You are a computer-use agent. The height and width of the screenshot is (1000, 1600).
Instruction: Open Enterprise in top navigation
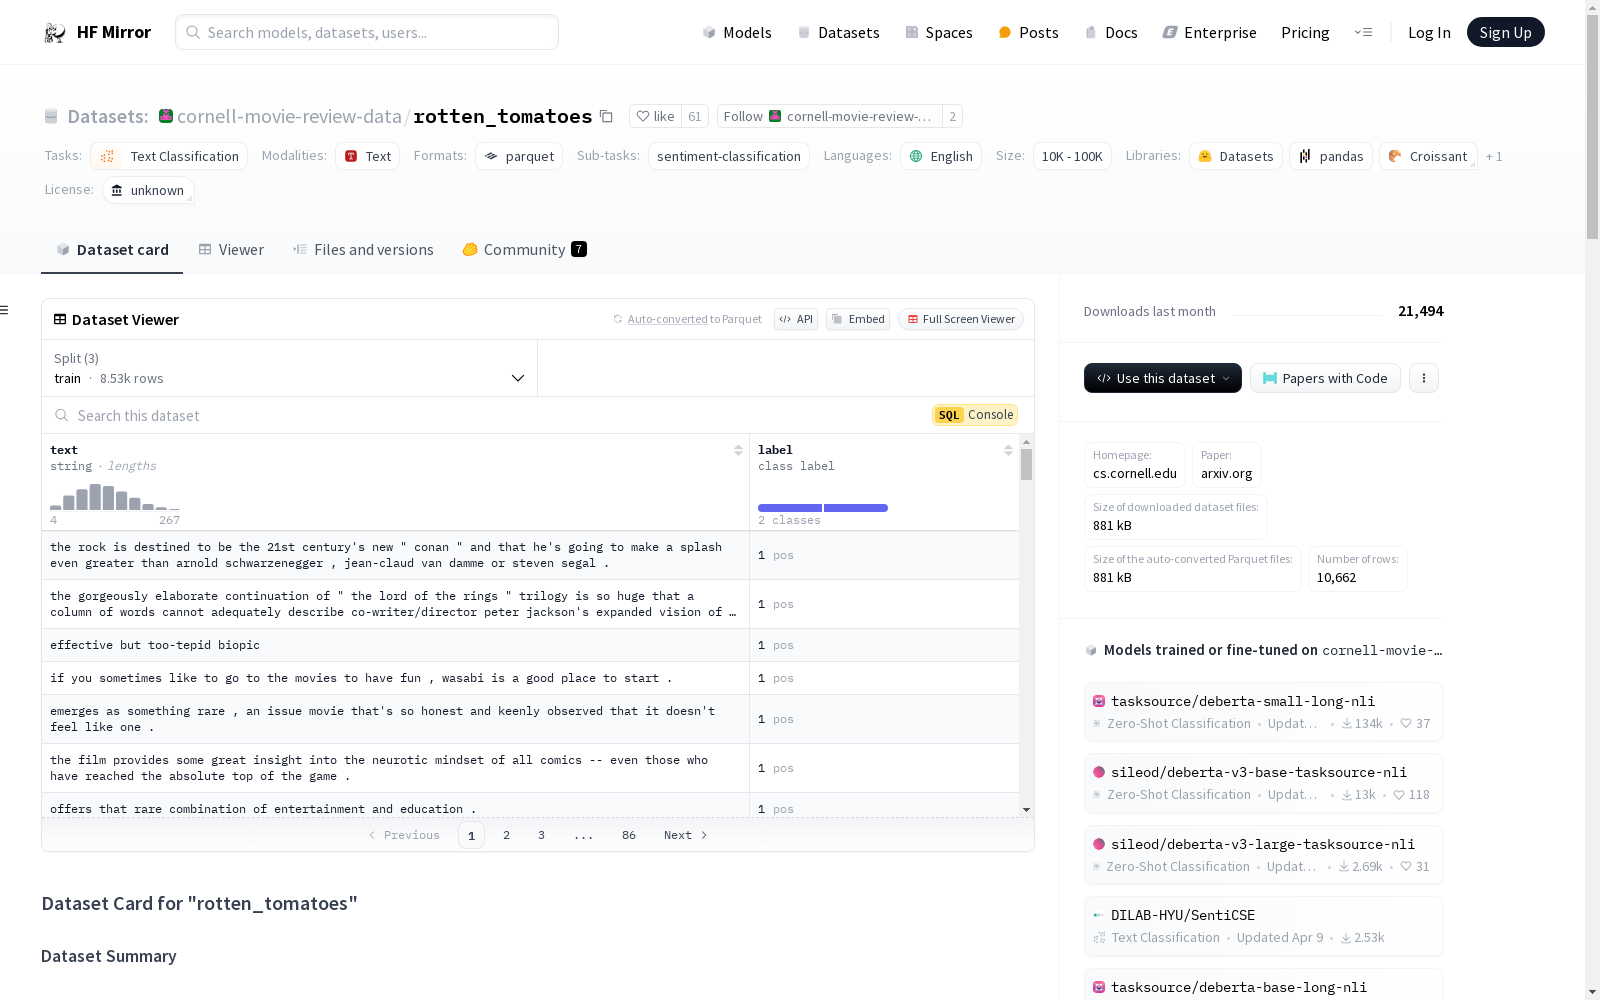[x=1209, y=32]
